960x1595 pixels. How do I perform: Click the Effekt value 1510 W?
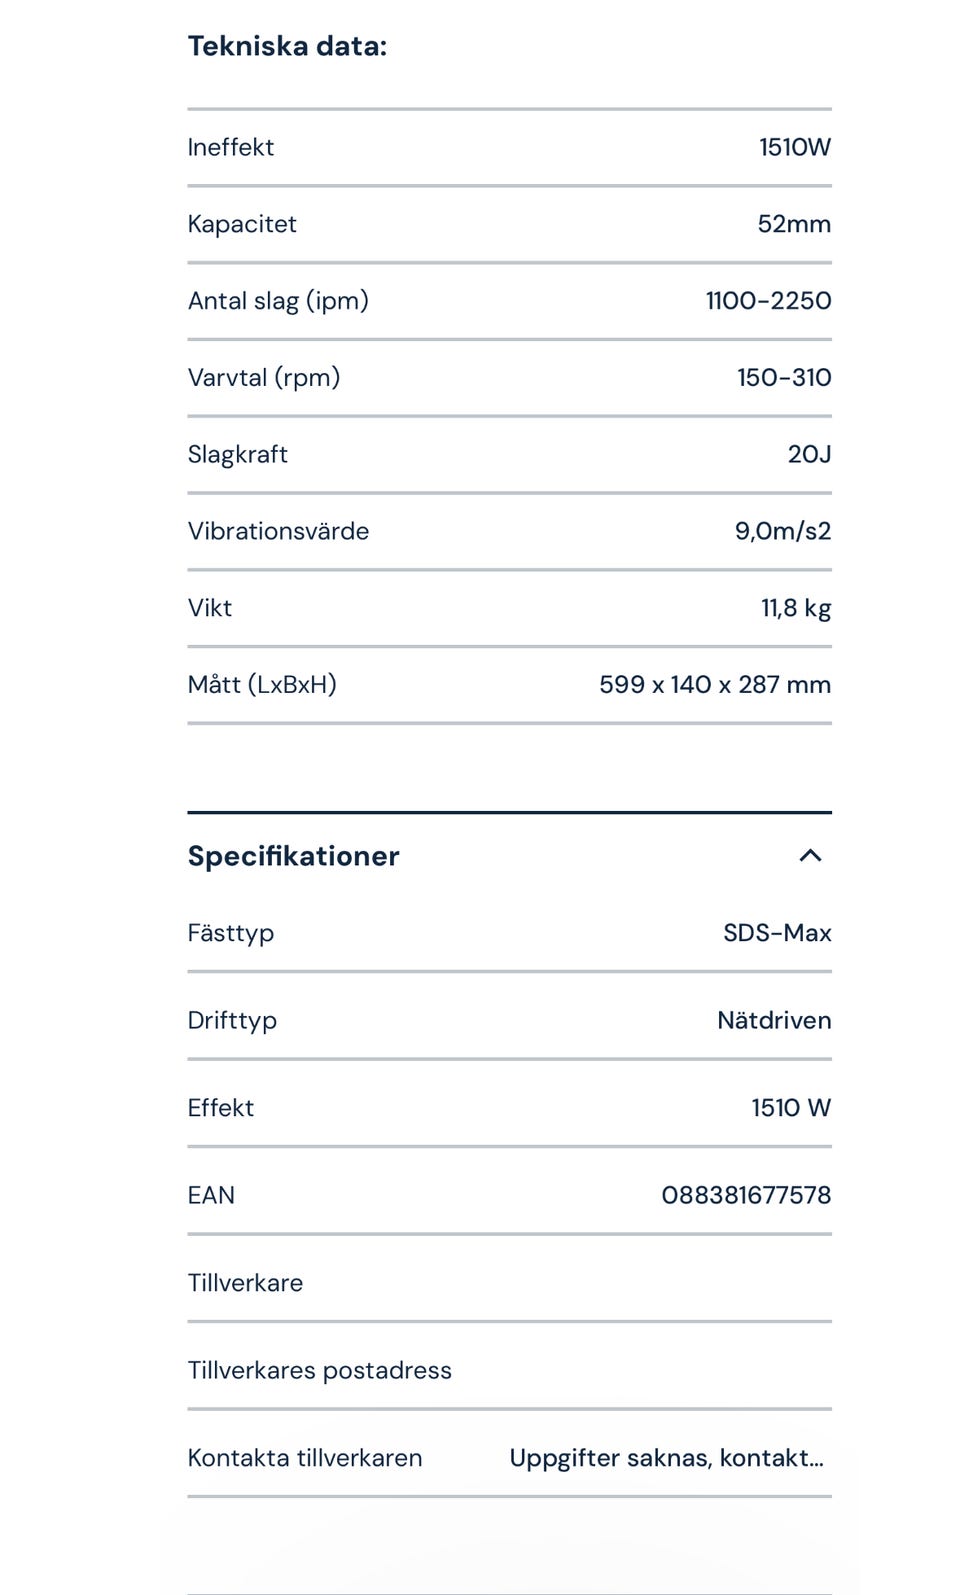[x=791, y=1108]
